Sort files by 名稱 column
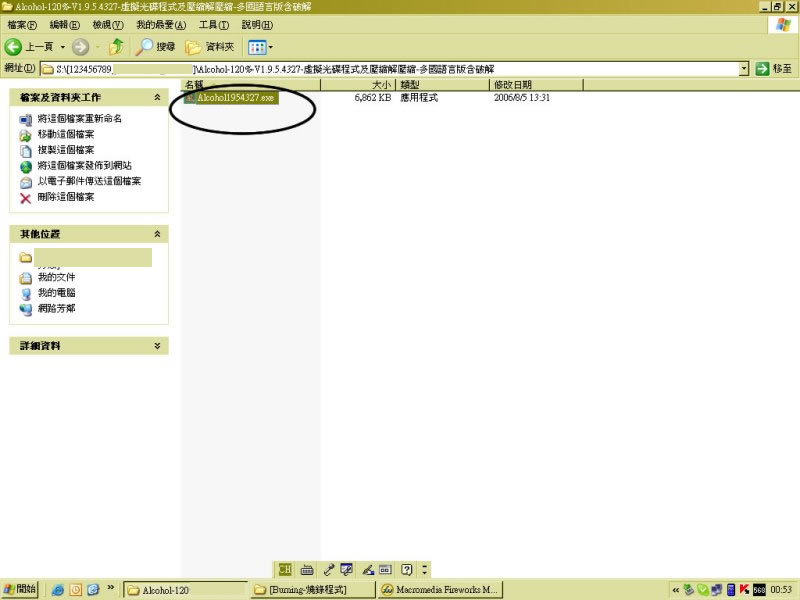Viewport: 800px width, 600px height. coord(251,85)
